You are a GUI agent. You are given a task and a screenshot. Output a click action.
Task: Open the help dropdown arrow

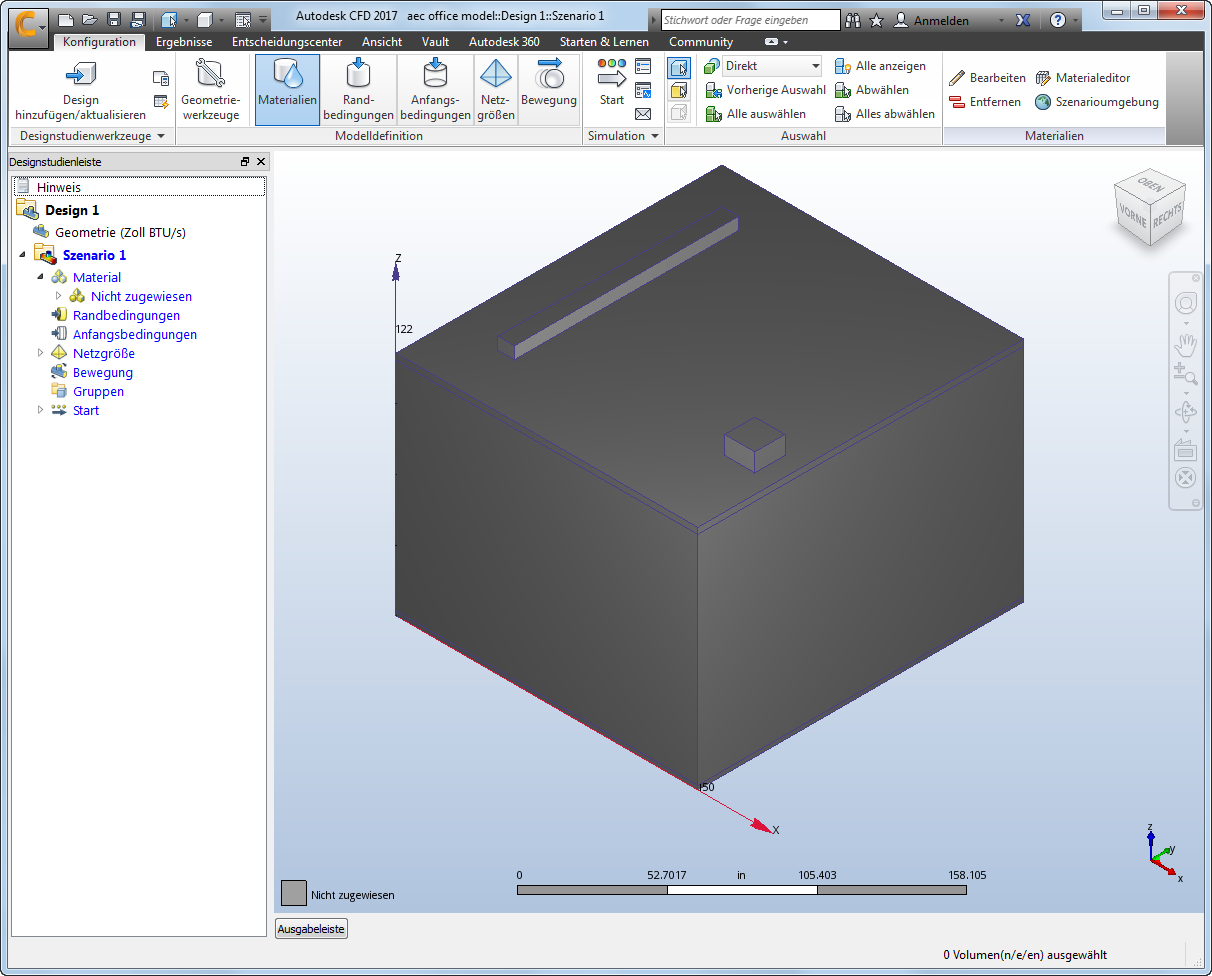coord(1076,20)
